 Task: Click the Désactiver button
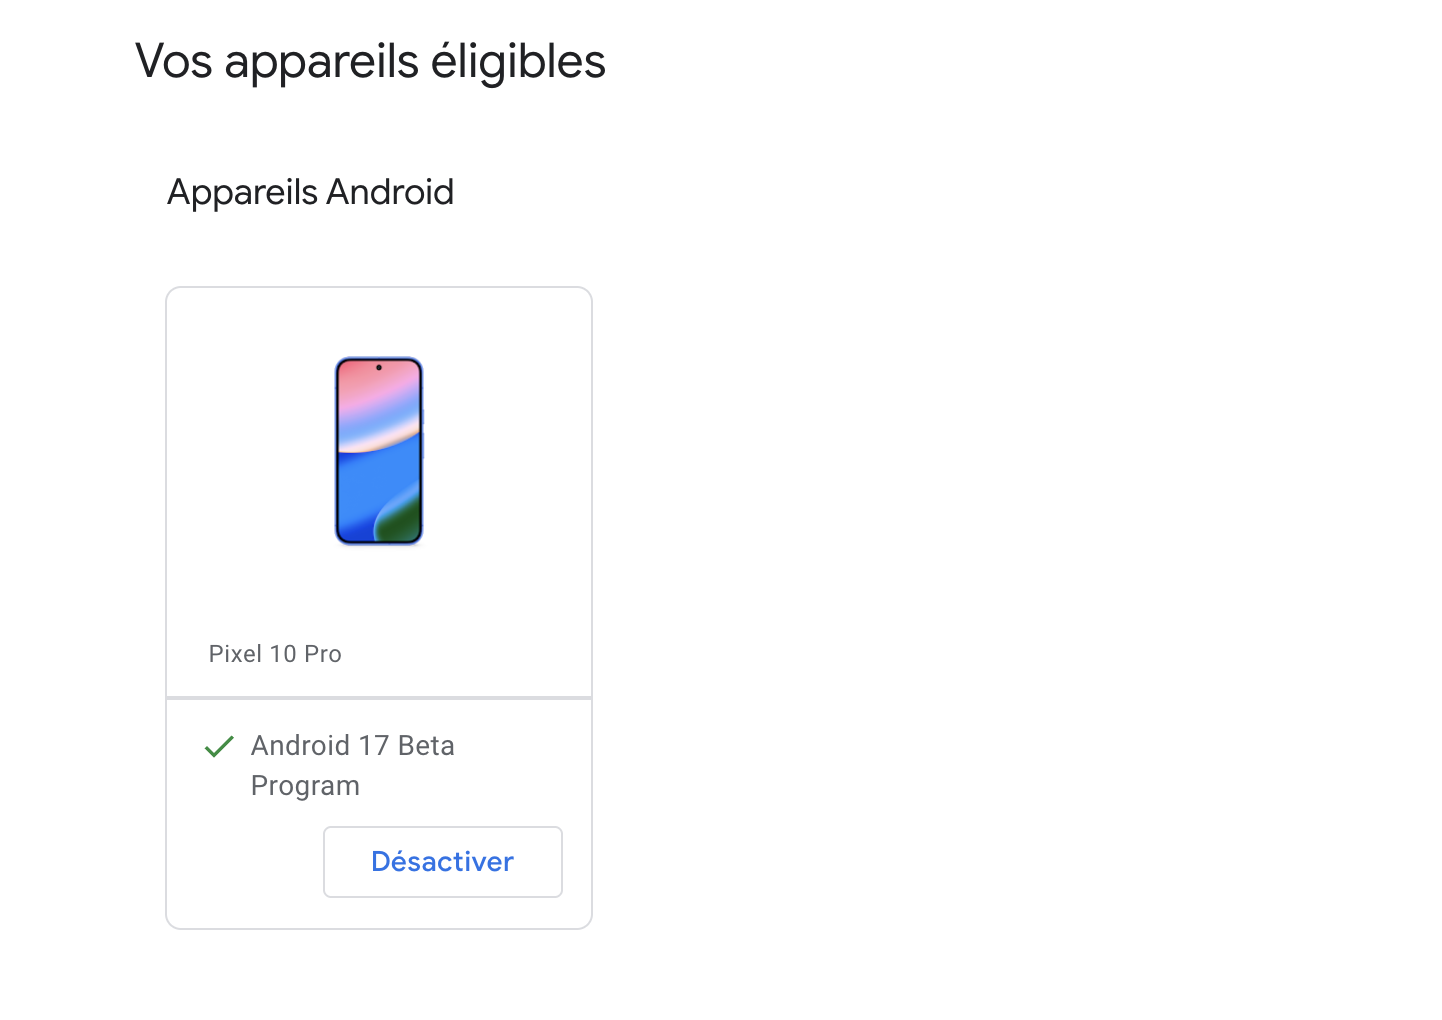(x=442, y=861)
